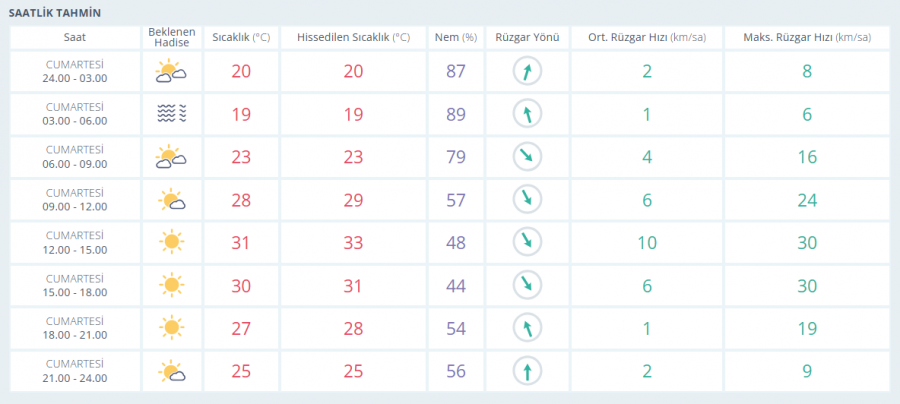The image size is (900, 404).
Task: Click wind direction arrow for 21.00 - 24.00
Action: [527, 371]
